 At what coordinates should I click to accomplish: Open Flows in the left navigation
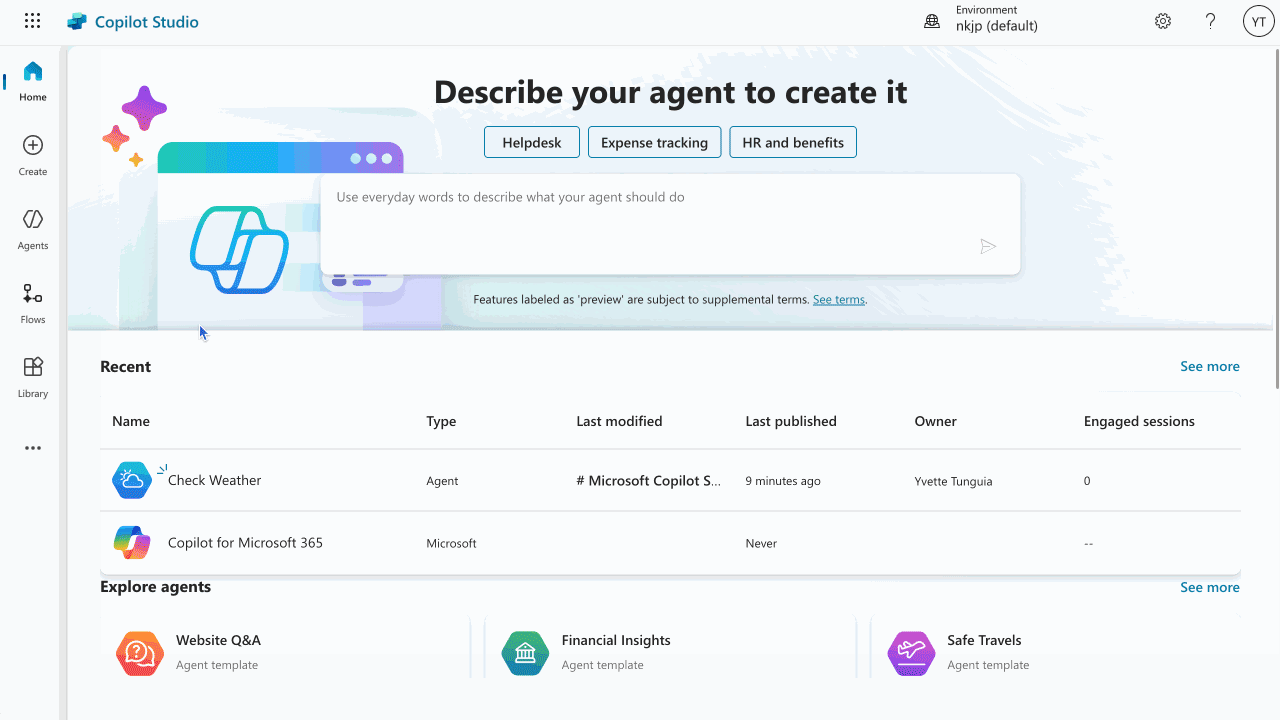pyautogui.click(x=33, y=304)
